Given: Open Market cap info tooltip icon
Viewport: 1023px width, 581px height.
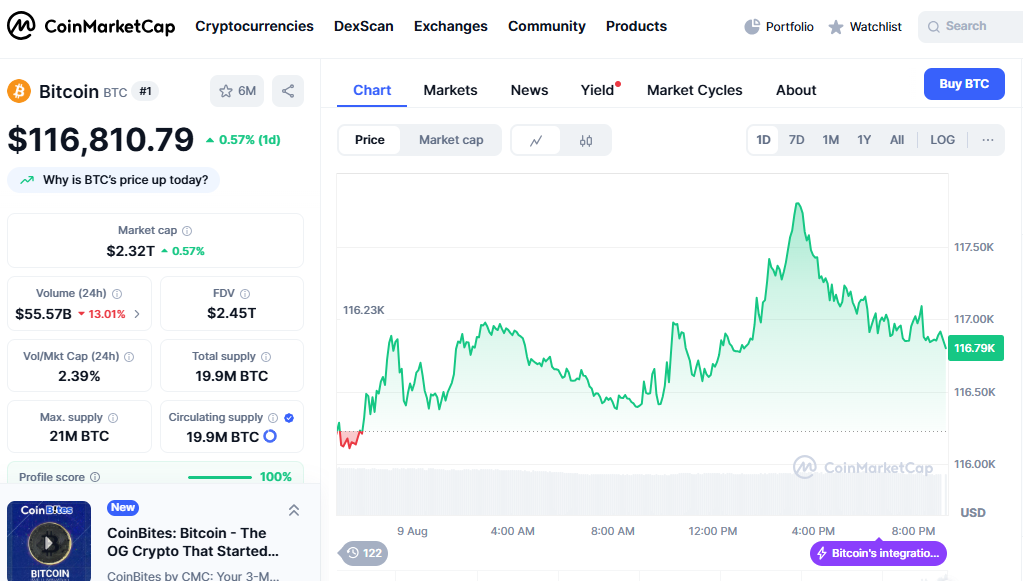Looking at the screenshot, I should click(187, 231).
